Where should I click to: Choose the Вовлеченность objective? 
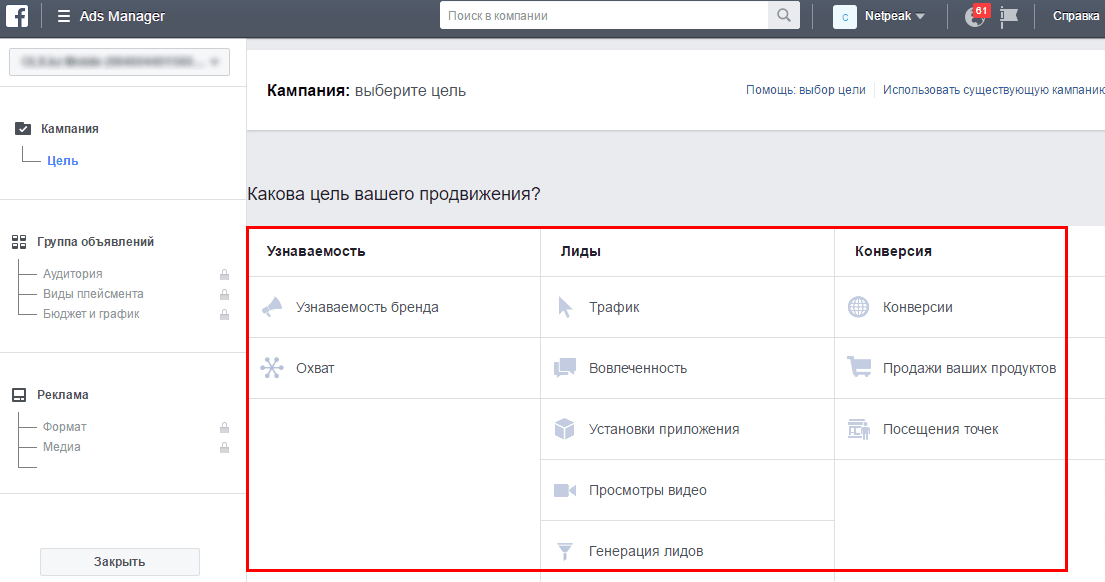[638, 368]
